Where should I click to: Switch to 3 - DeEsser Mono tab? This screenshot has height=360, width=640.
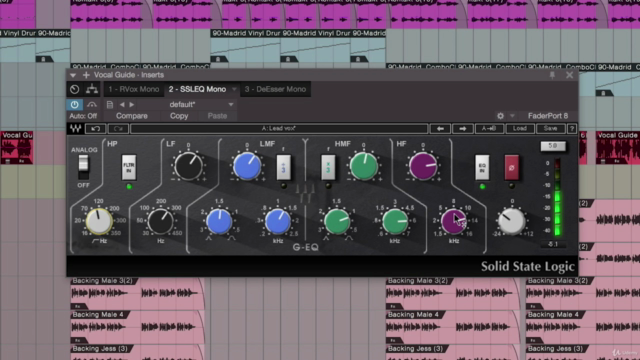[275, 89]
